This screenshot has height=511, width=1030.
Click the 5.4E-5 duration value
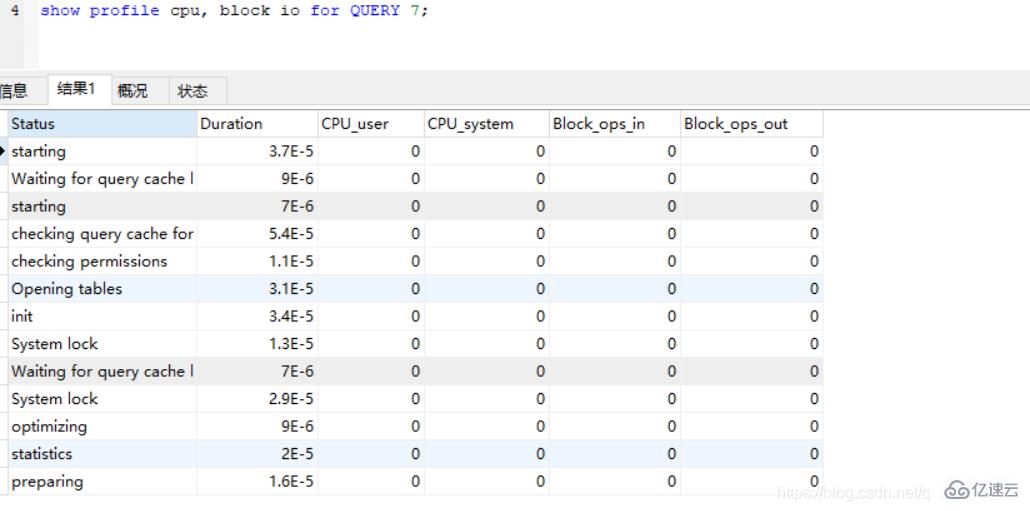pyautogui.click(x=291, y=234)
